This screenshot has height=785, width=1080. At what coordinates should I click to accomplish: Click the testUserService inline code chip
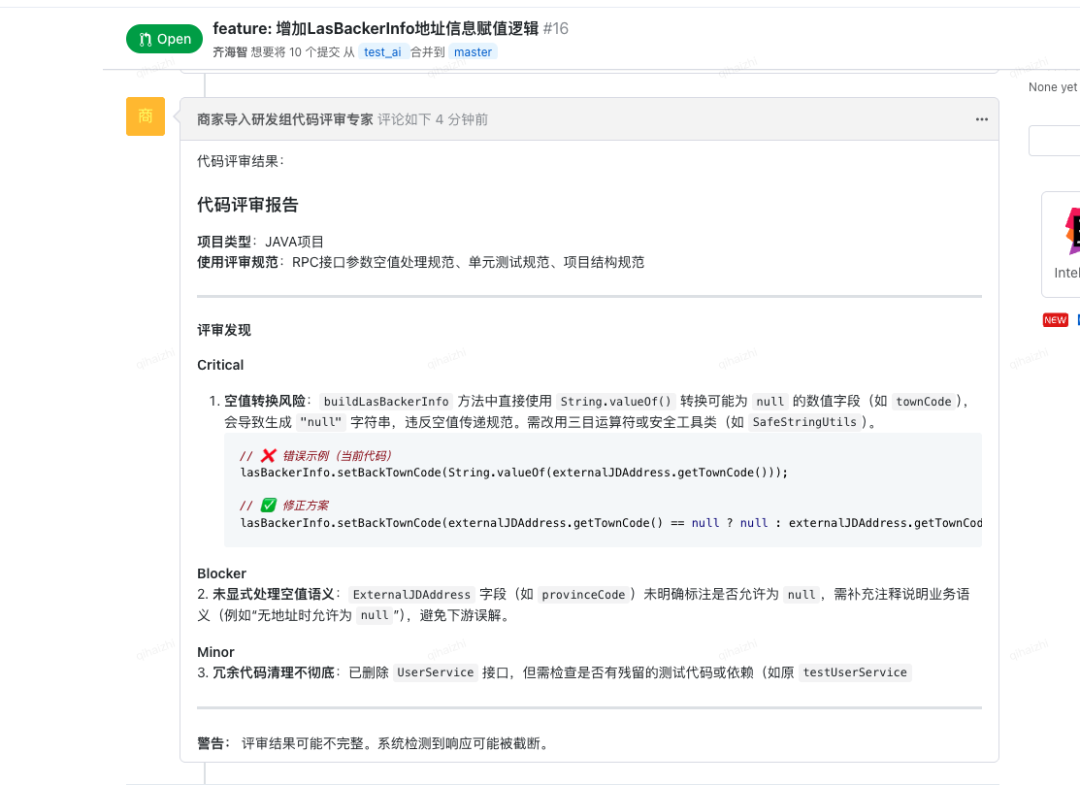pos(855,672)
